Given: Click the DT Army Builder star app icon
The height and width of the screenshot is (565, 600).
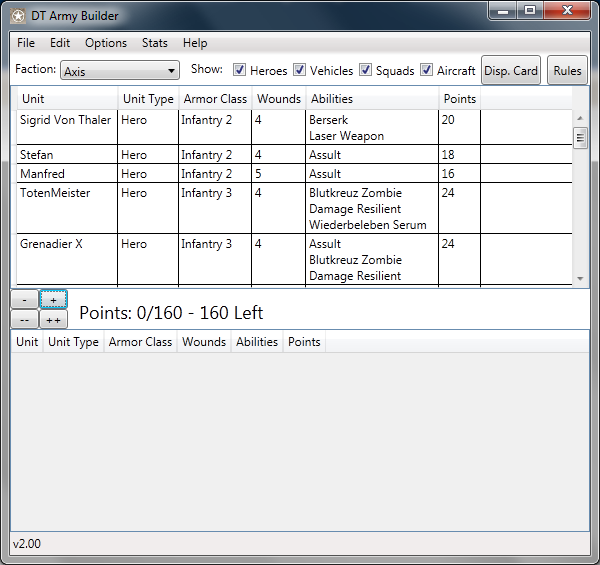Looking at the screenshot, I should [18, 16].
